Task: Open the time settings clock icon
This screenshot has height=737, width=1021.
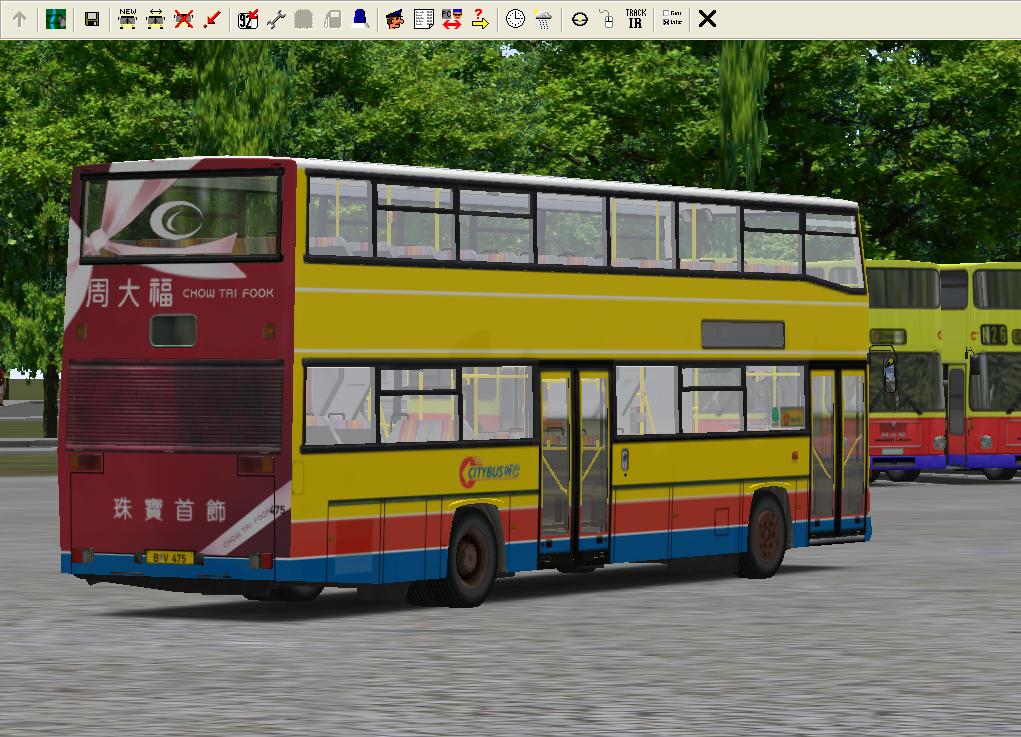Action: pos(515,19)
